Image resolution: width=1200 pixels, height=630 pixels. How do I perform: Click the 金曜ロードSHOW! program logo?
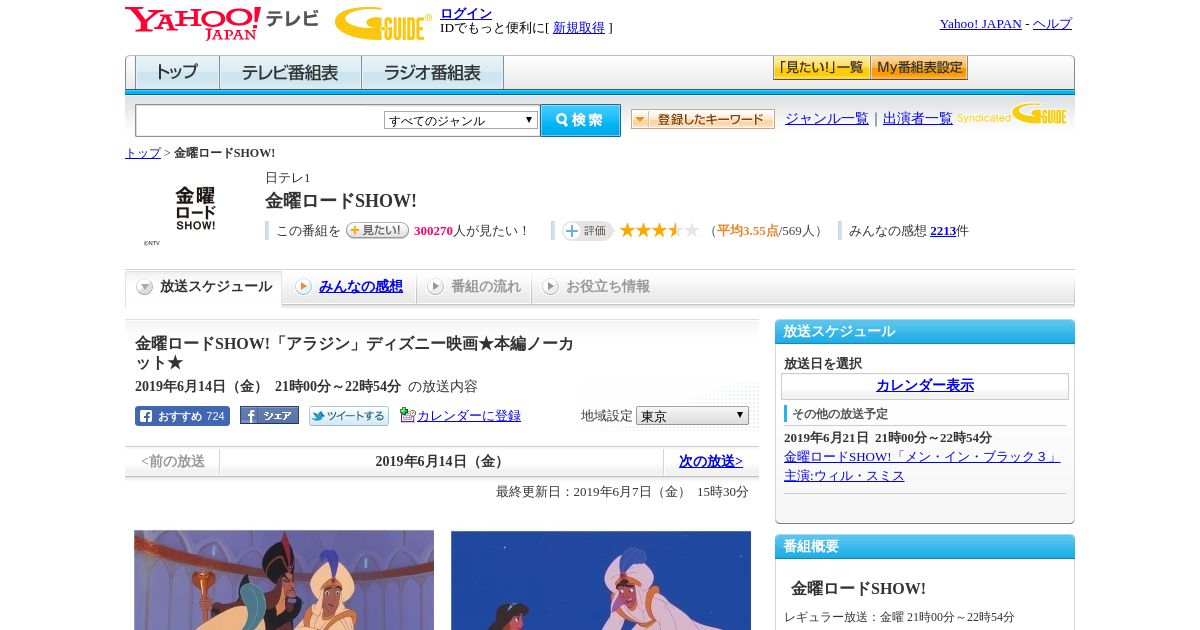point(195,209)
